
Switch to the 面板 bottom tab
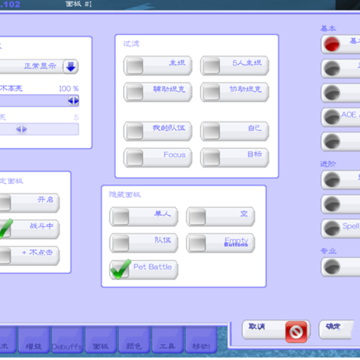[x=100, y=340]
